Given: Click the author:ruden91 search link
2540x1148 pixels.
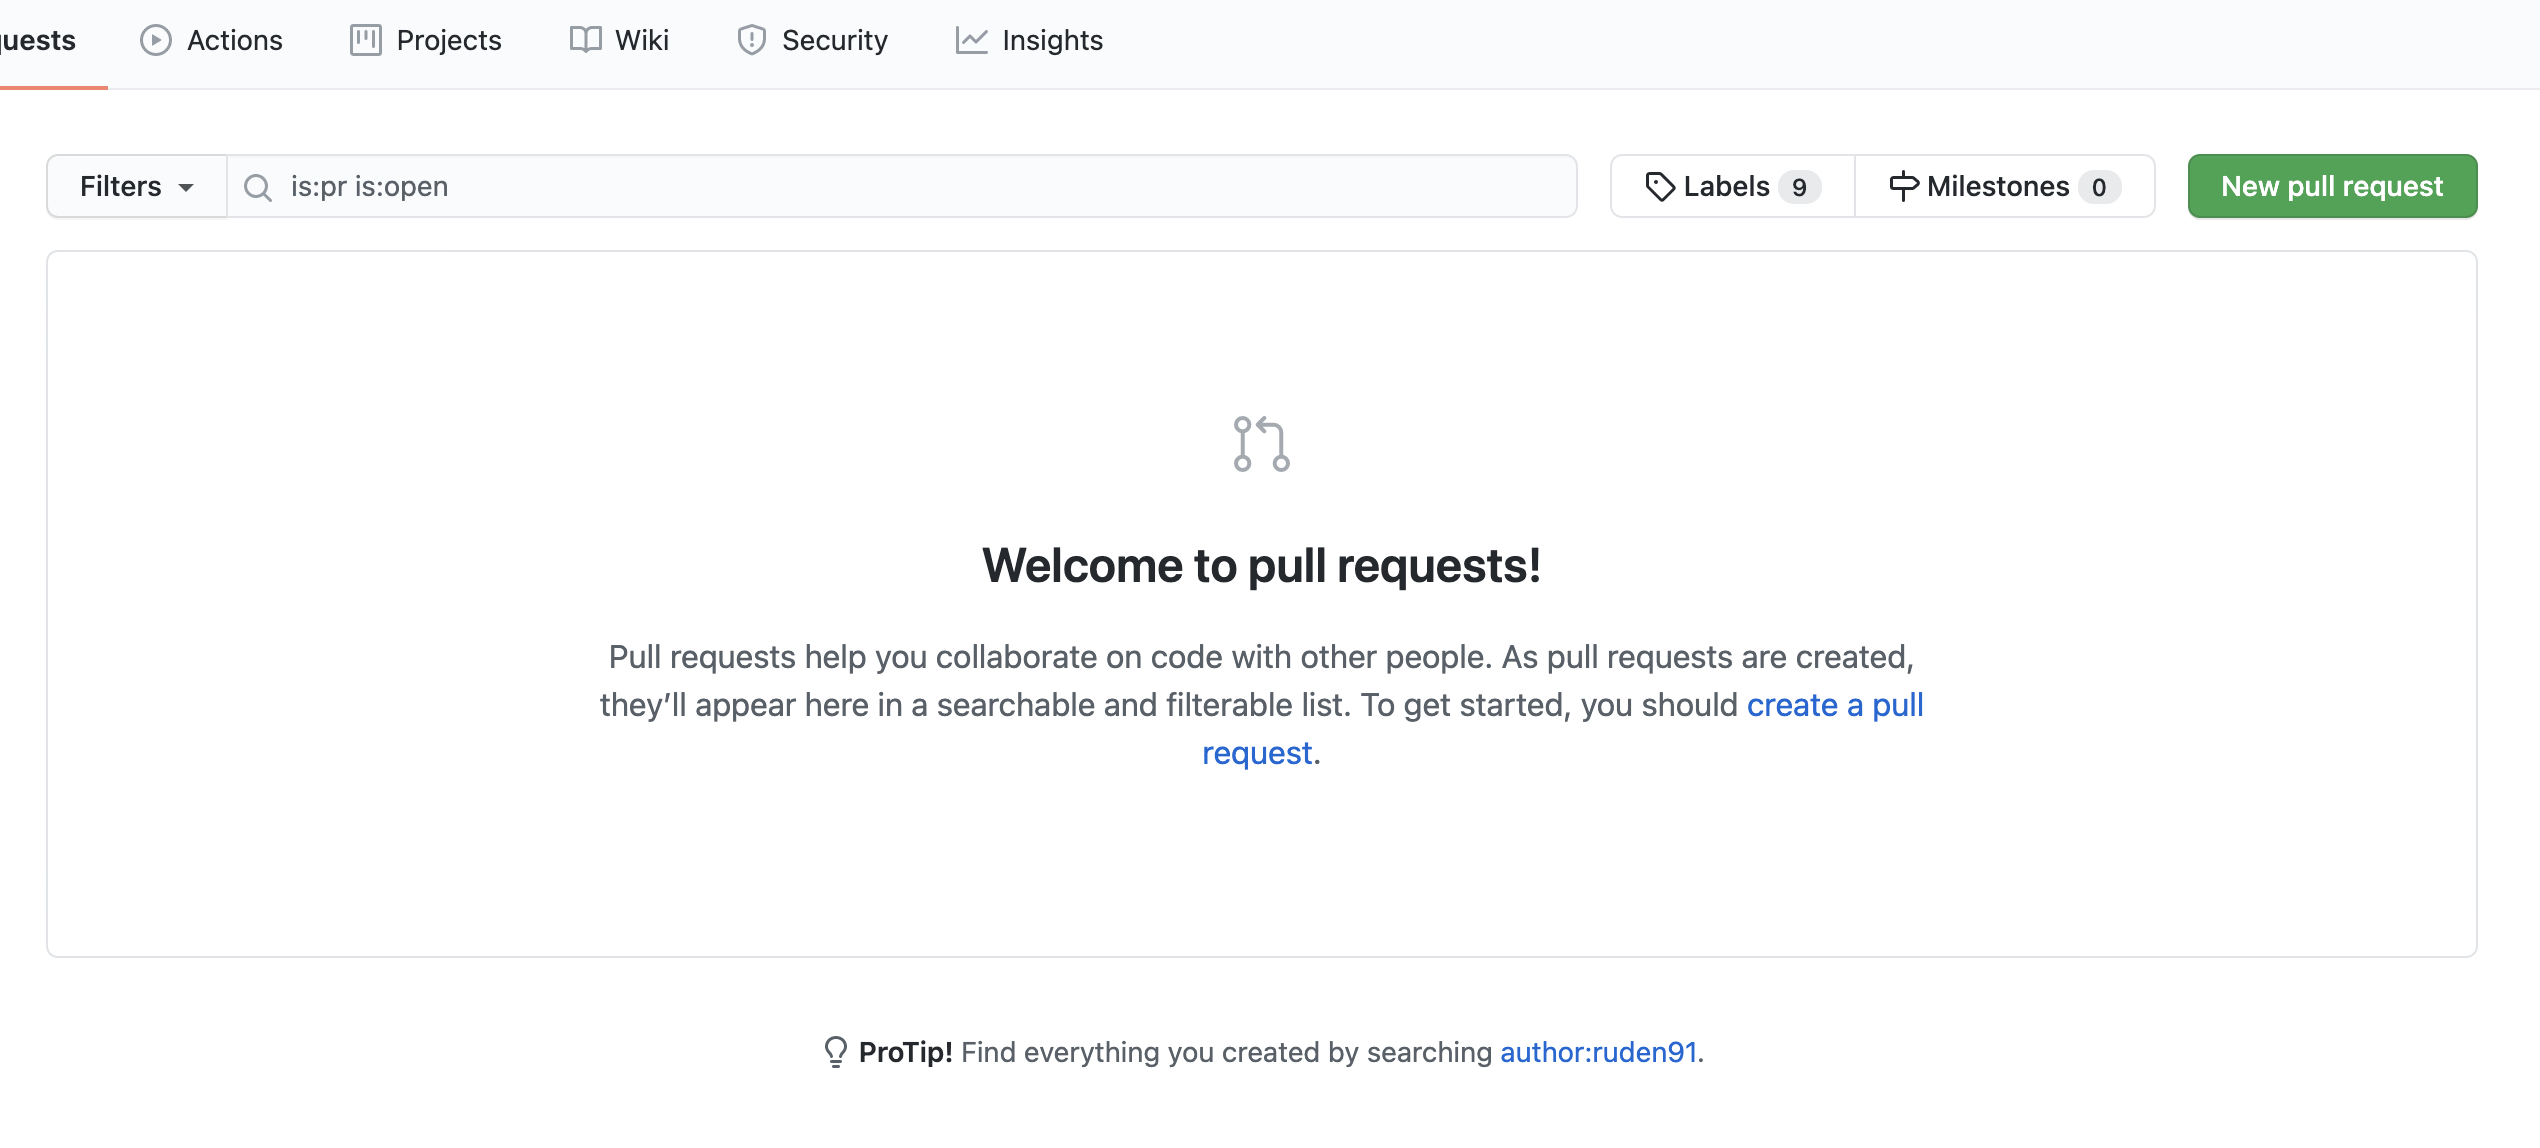Looking at the screenshot, I should (1597, 1052).
